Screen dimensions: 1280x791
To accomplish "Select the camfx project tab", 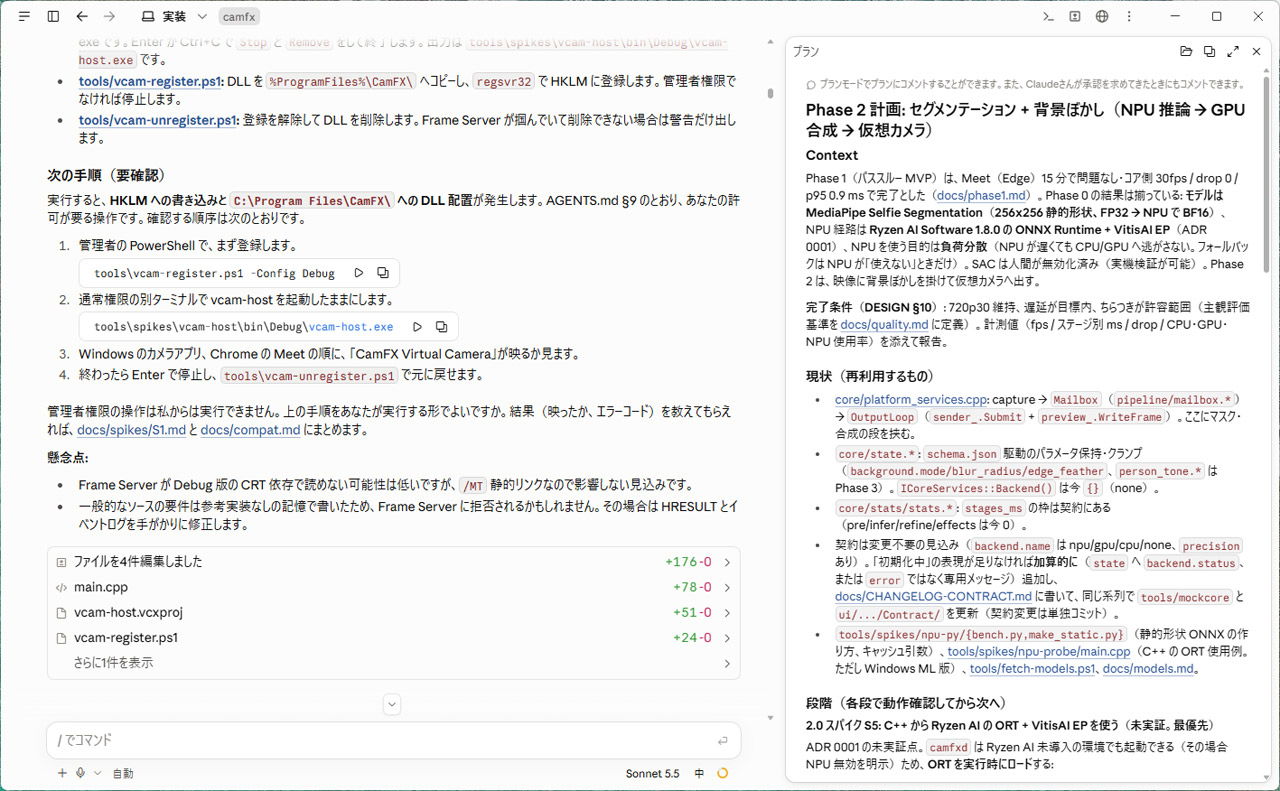I will coord(239,17).
